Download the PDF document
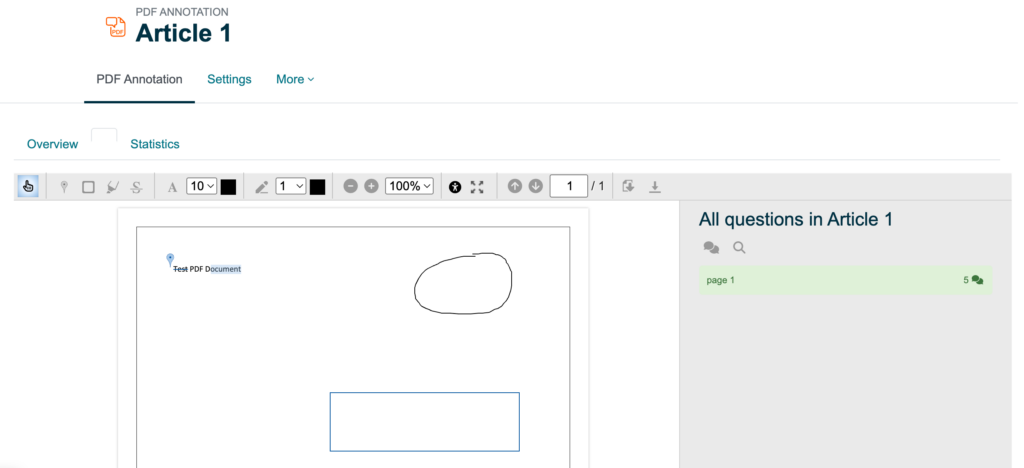1024x468 pixels. (655, 187)
